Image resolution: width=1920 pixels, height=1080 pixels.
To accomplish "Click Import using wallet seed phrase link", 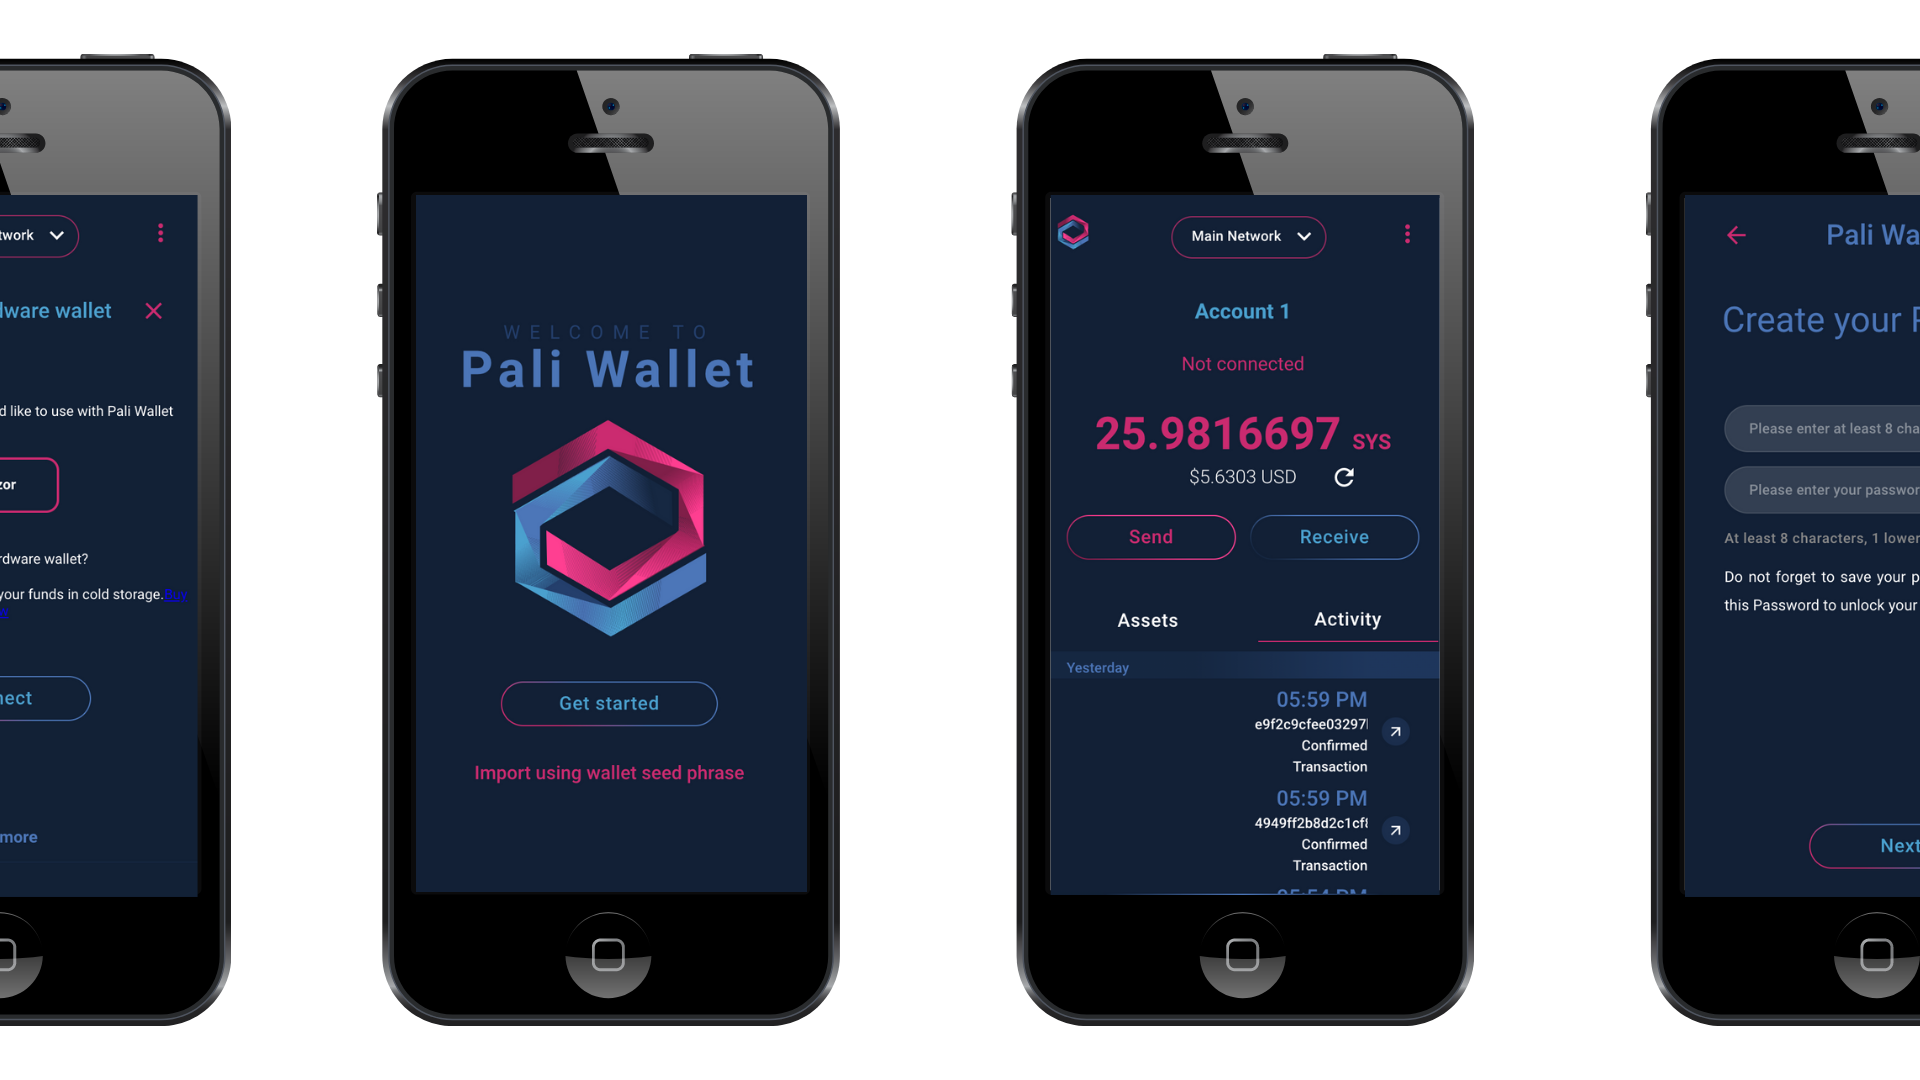I will (x=609, y=773).
